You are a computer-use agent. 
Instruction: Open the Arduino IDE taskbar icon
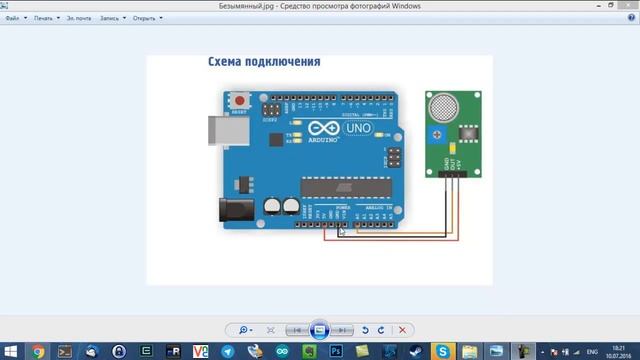282,351
